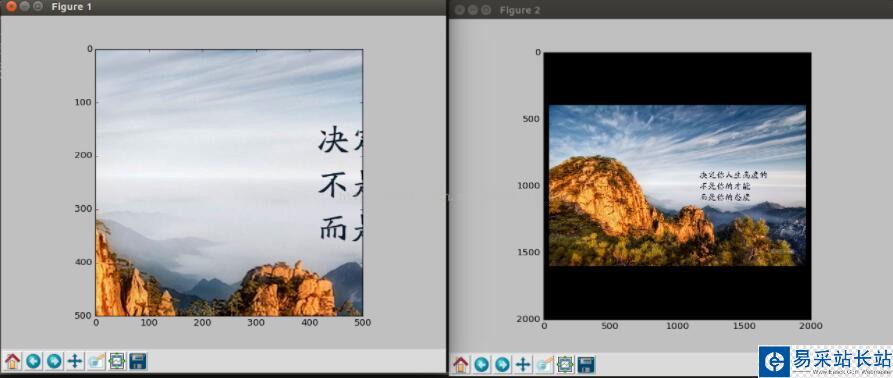Click the cropped mountain image in Figure 1
The width and height of the screenshot is (893, 378).
[x=229, y=182]
